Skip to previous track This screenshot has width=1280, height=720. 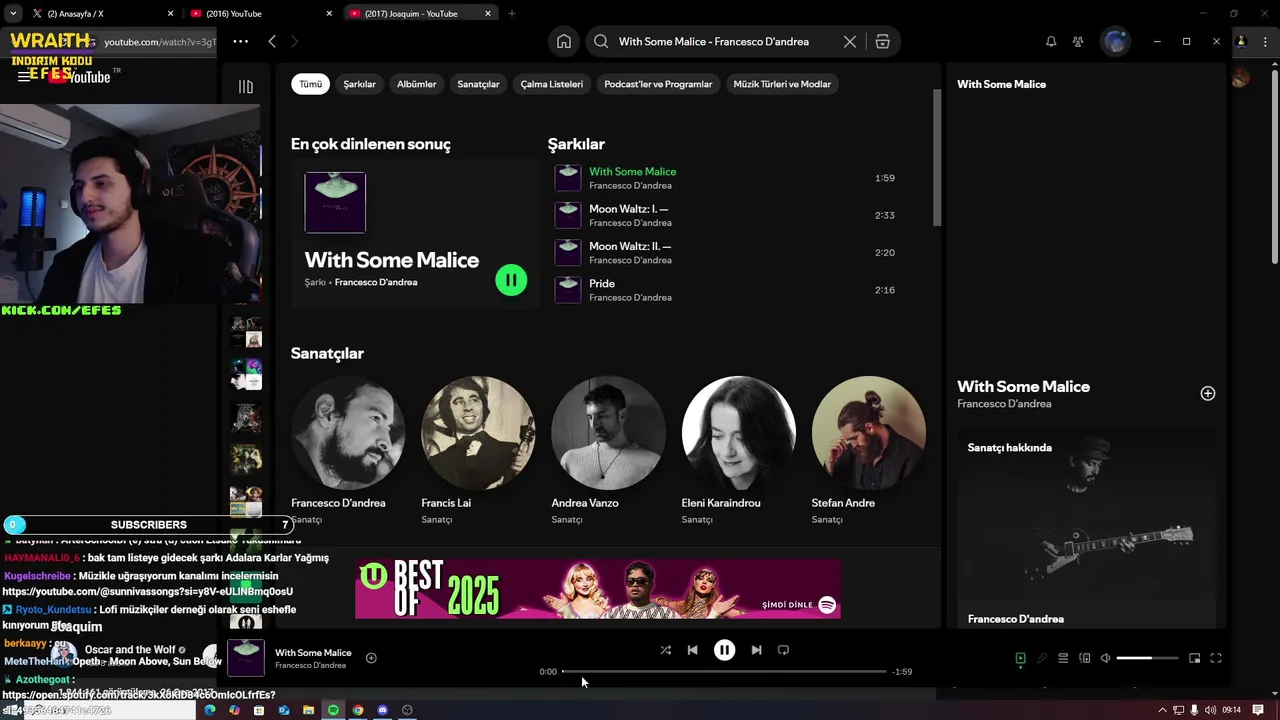pyautogui.click(x=692, y=650)
